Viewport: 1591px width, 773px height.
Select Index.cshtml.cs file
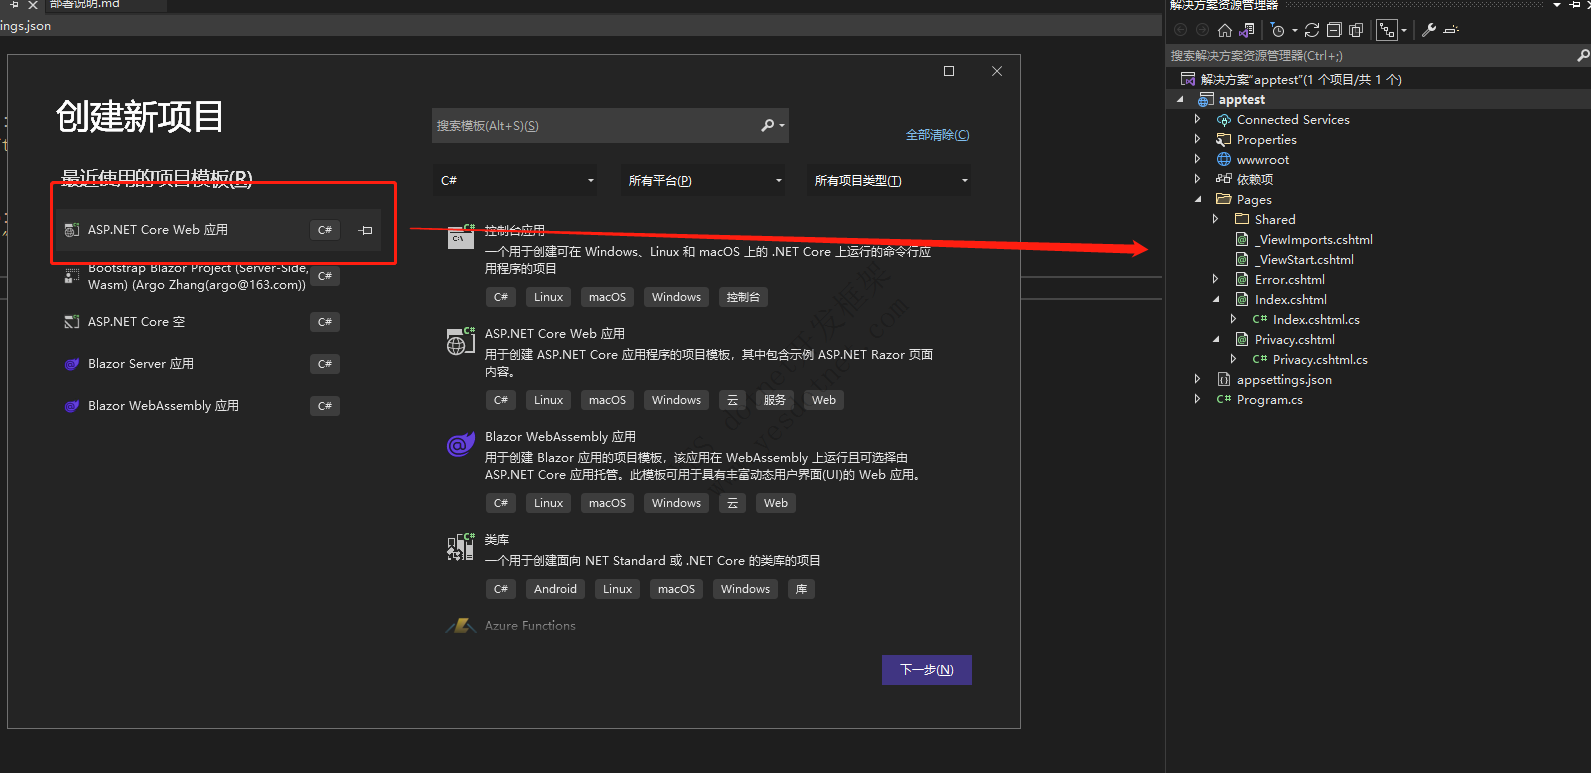[x=1316, y=319]
